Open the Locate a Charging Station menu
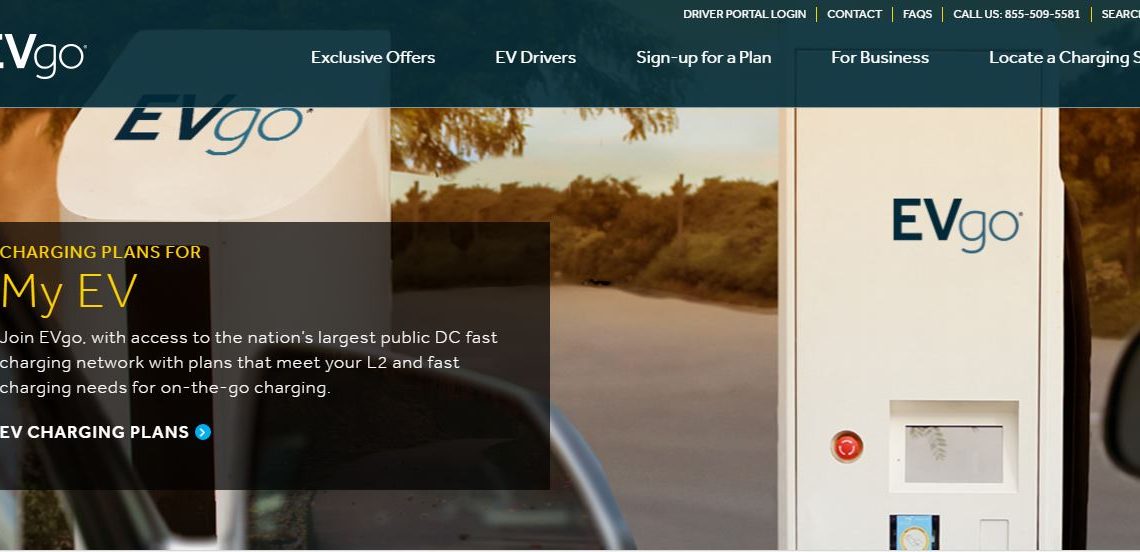 1064,57
